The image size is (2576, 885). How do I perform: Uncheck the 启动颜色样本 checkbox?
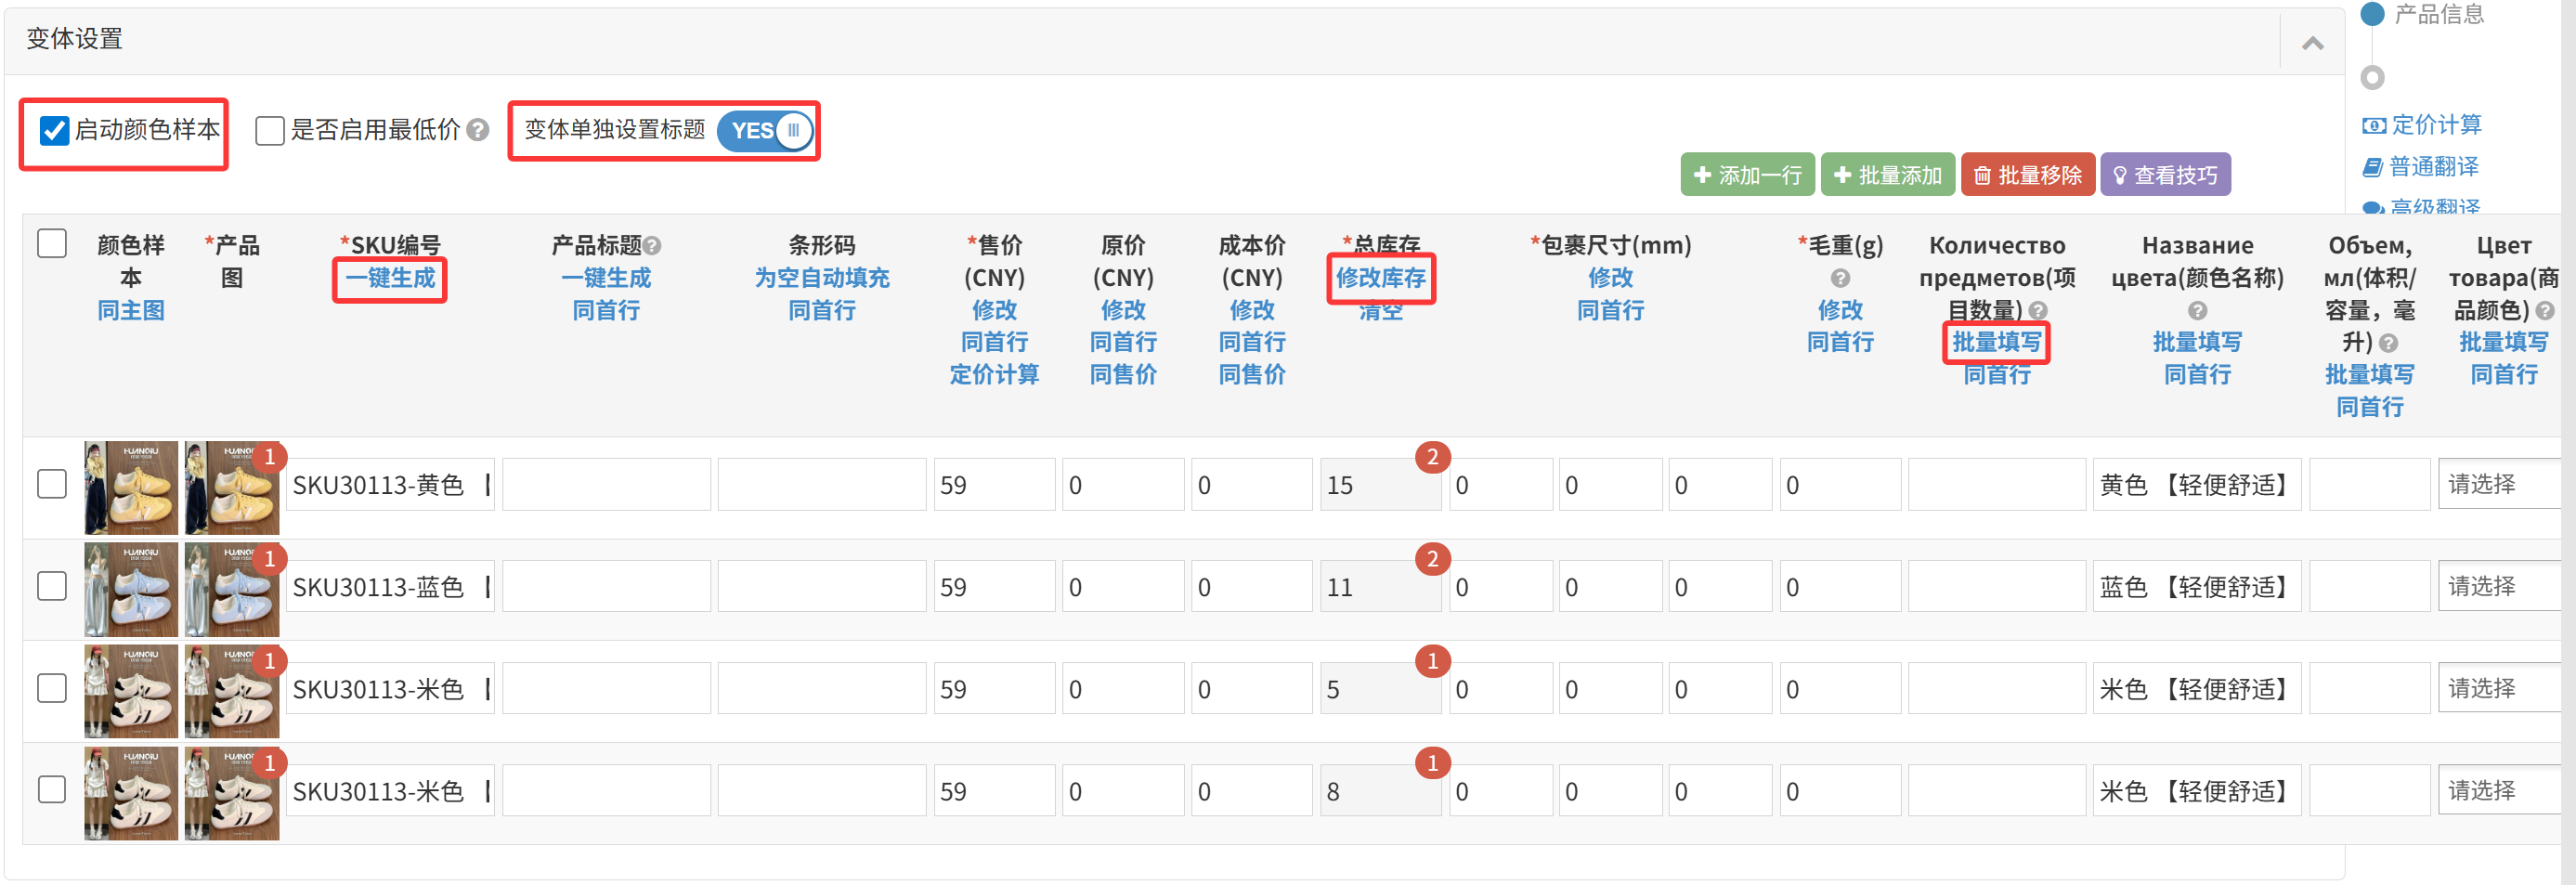(x=54, y=130)
